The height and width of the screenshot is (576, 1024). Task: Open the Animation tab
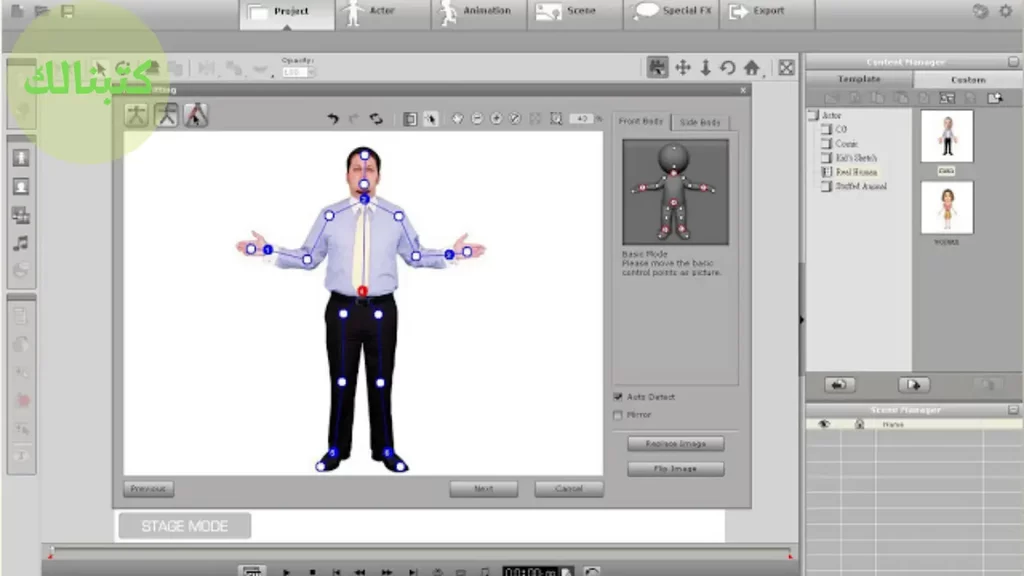click(476, 13)
